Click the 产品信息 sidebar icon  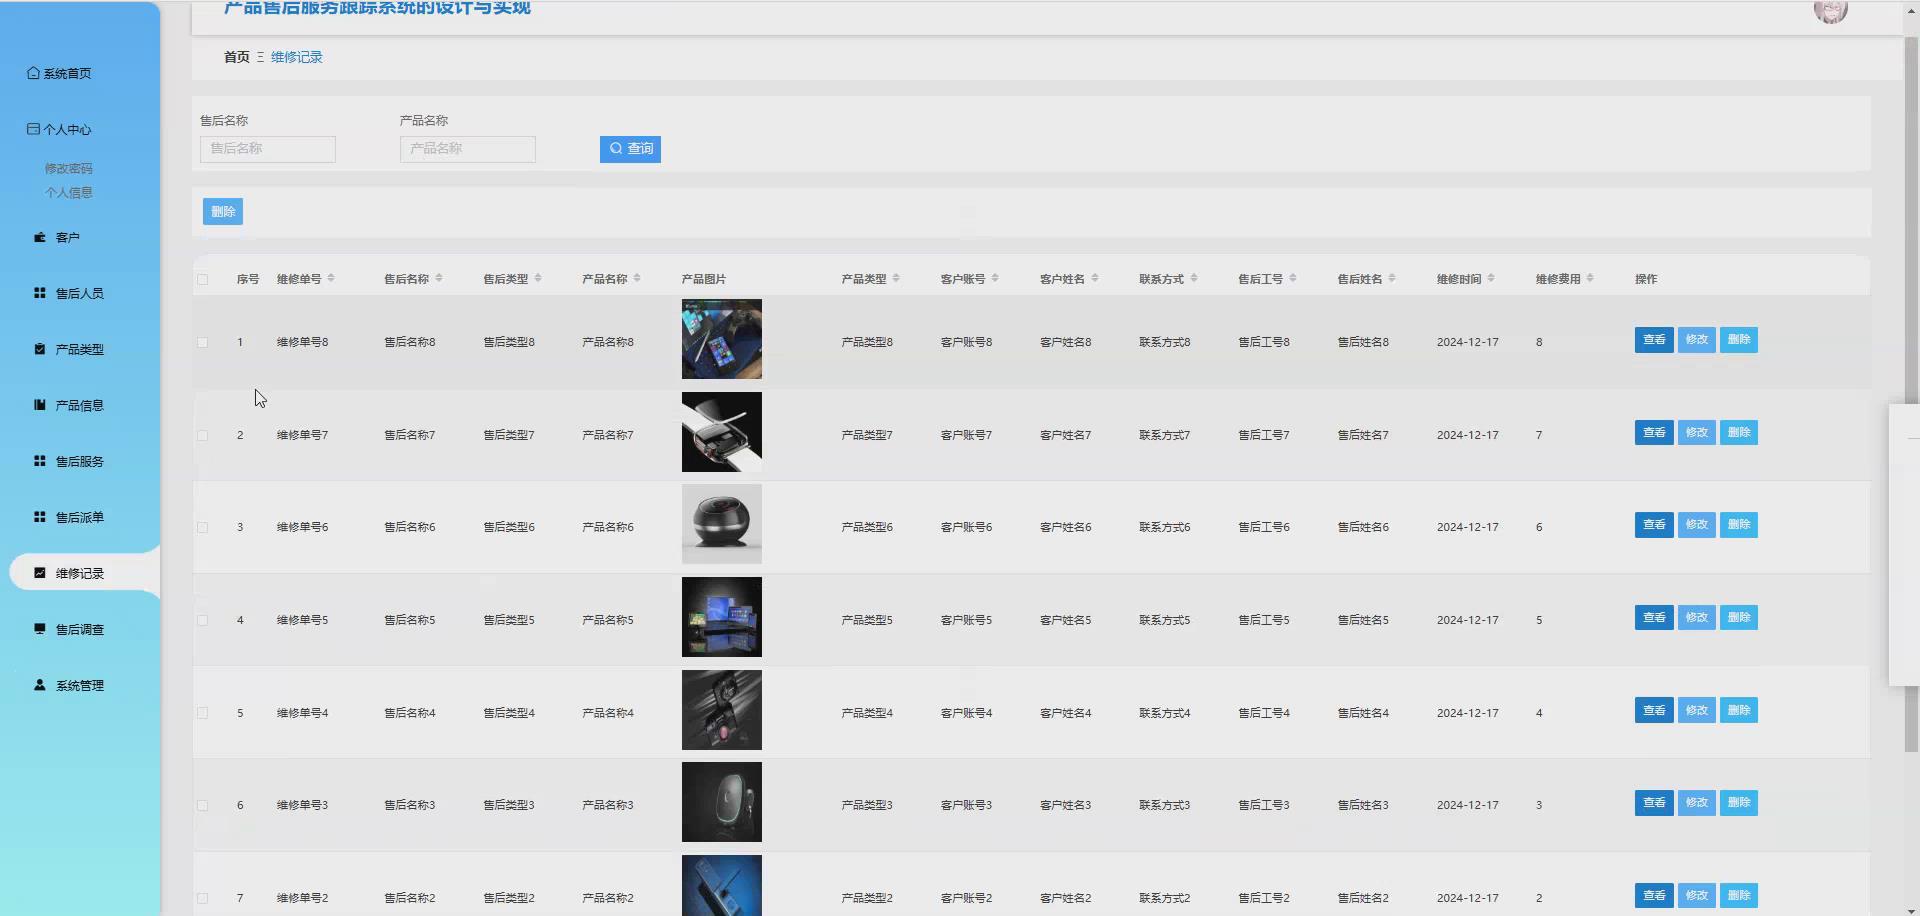click(40, 405)
